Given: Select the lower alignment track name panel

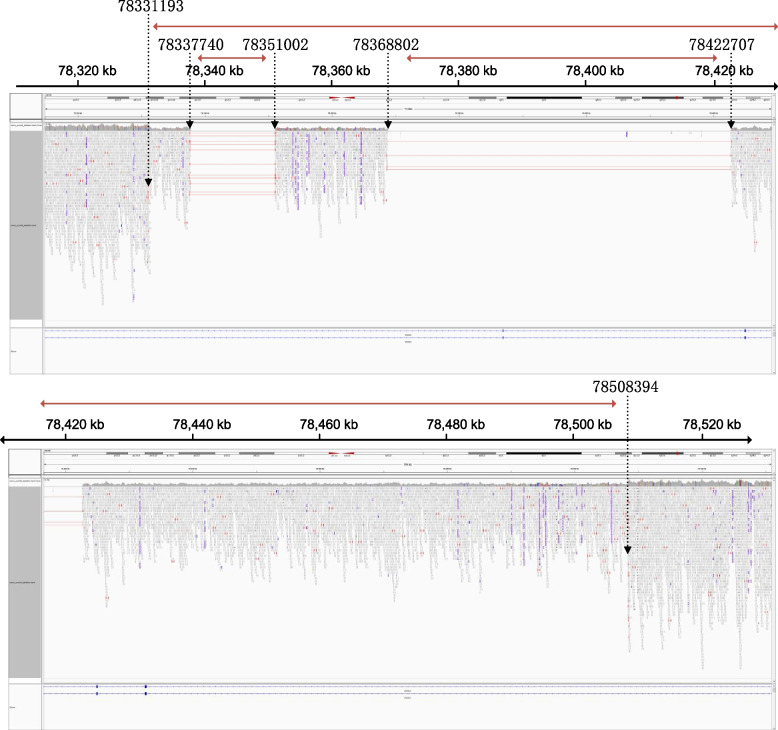Looking at the screenshot, I should click(x=26, y=580).
